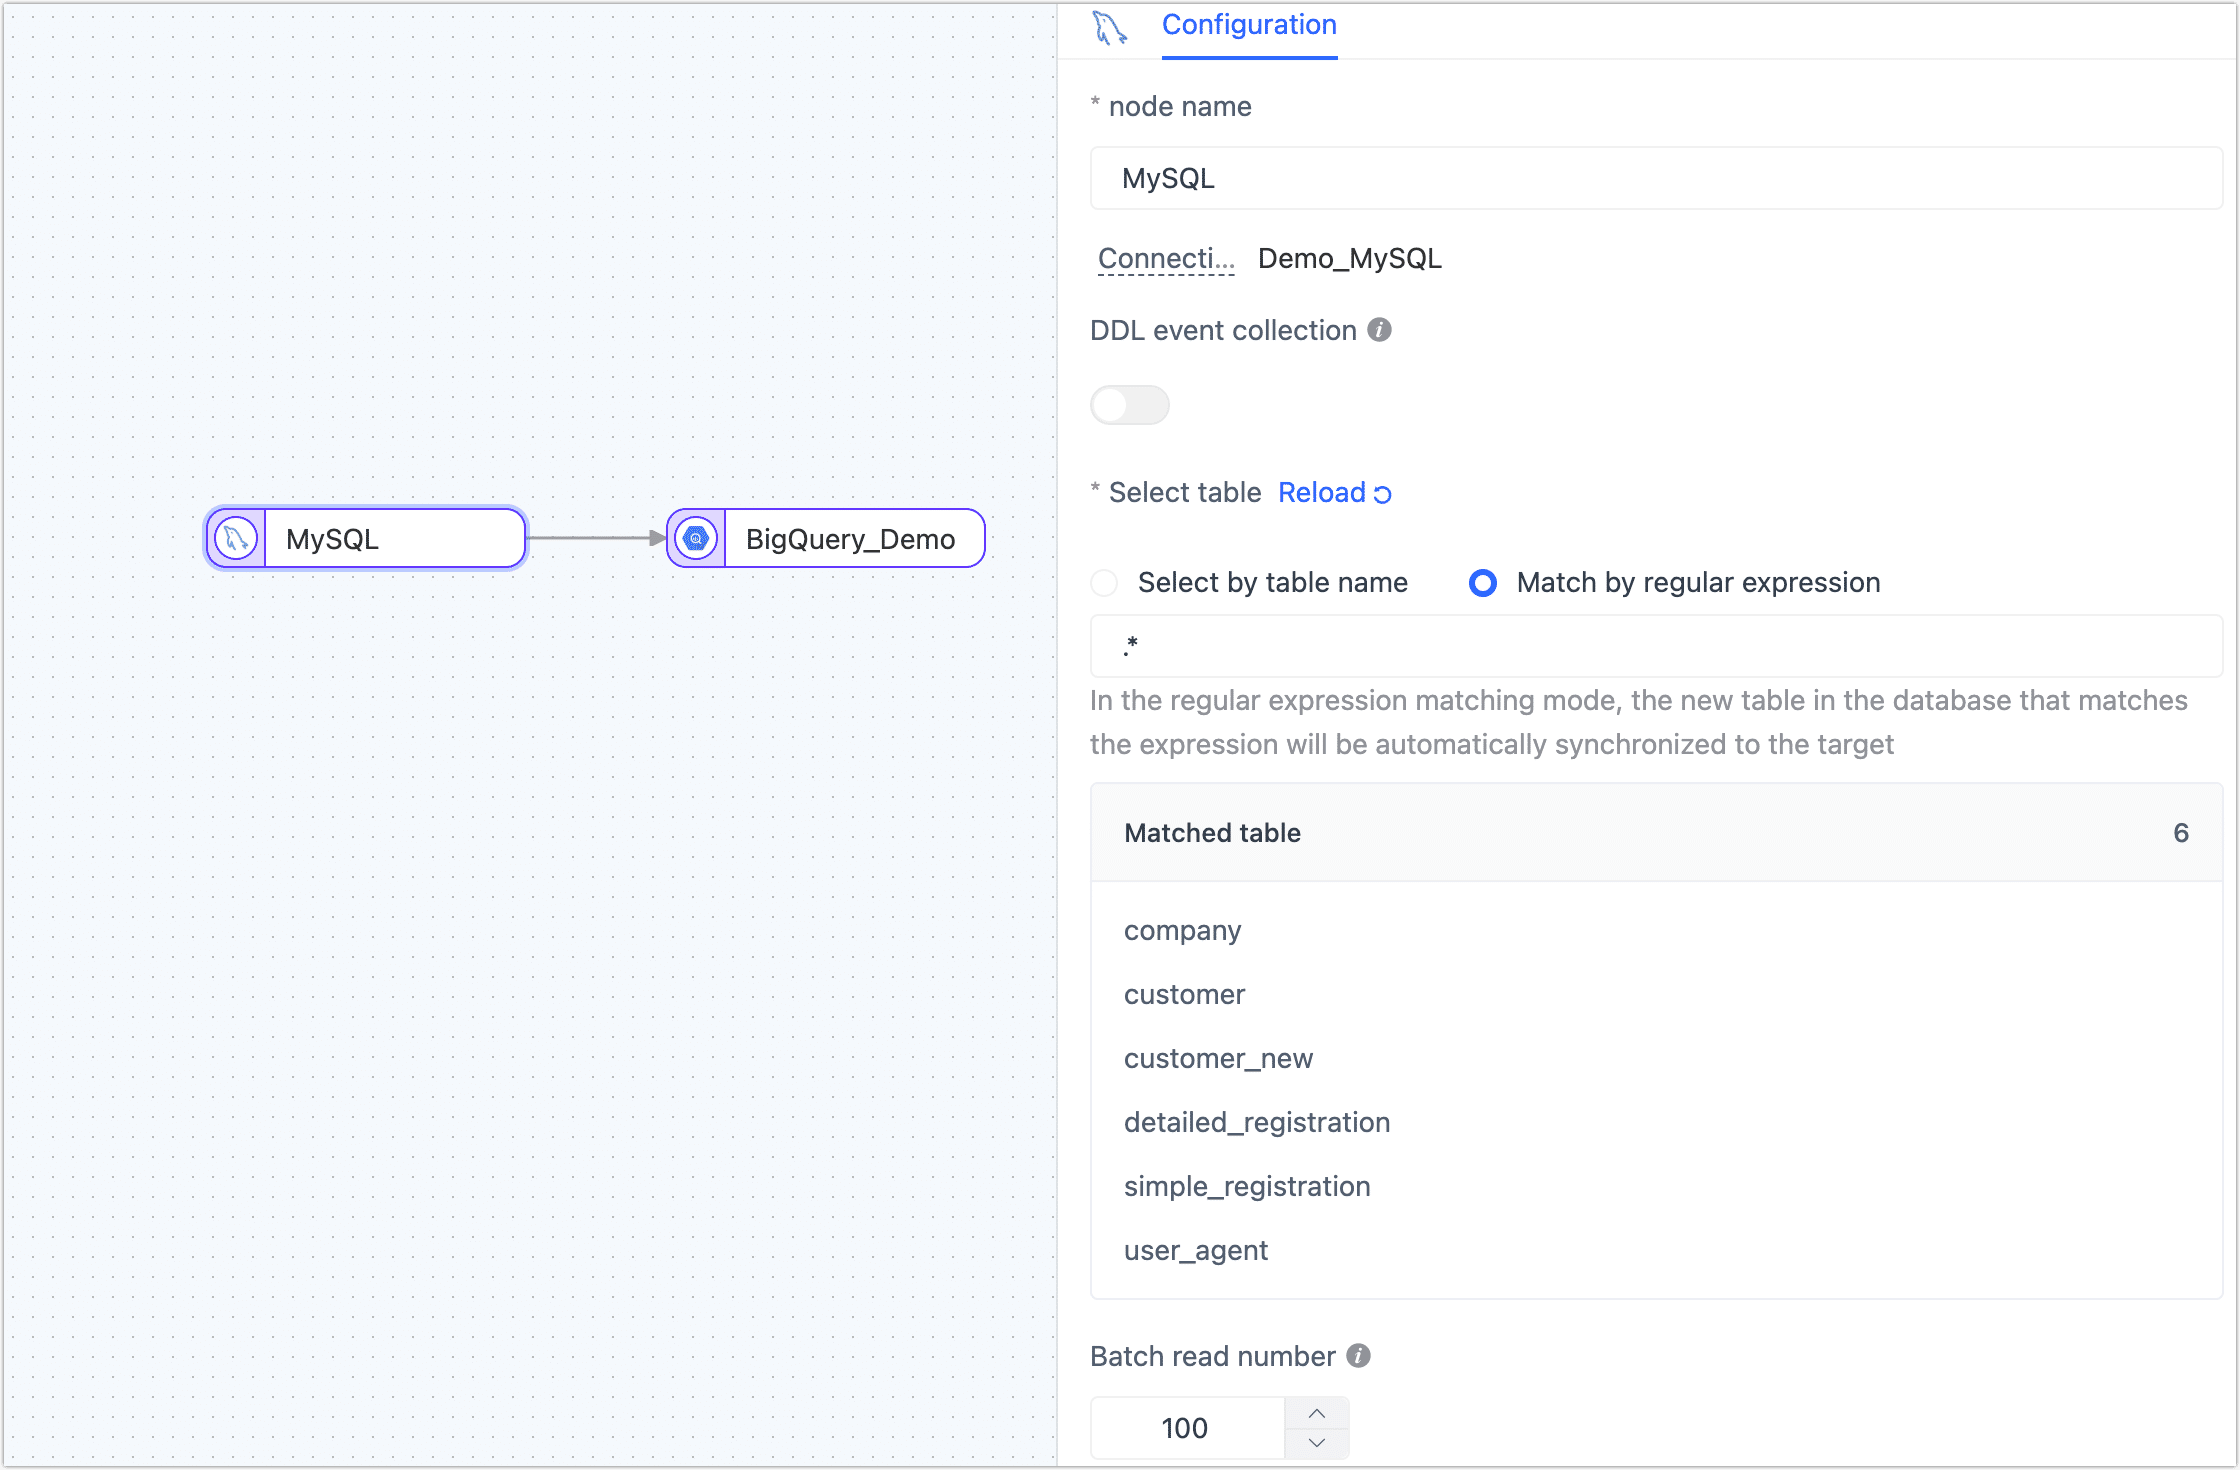This screenshot has width=2240, height=1470.
Task: Click the arrow connecting MySQL to BigQuery
Action: tap(596, 538)
